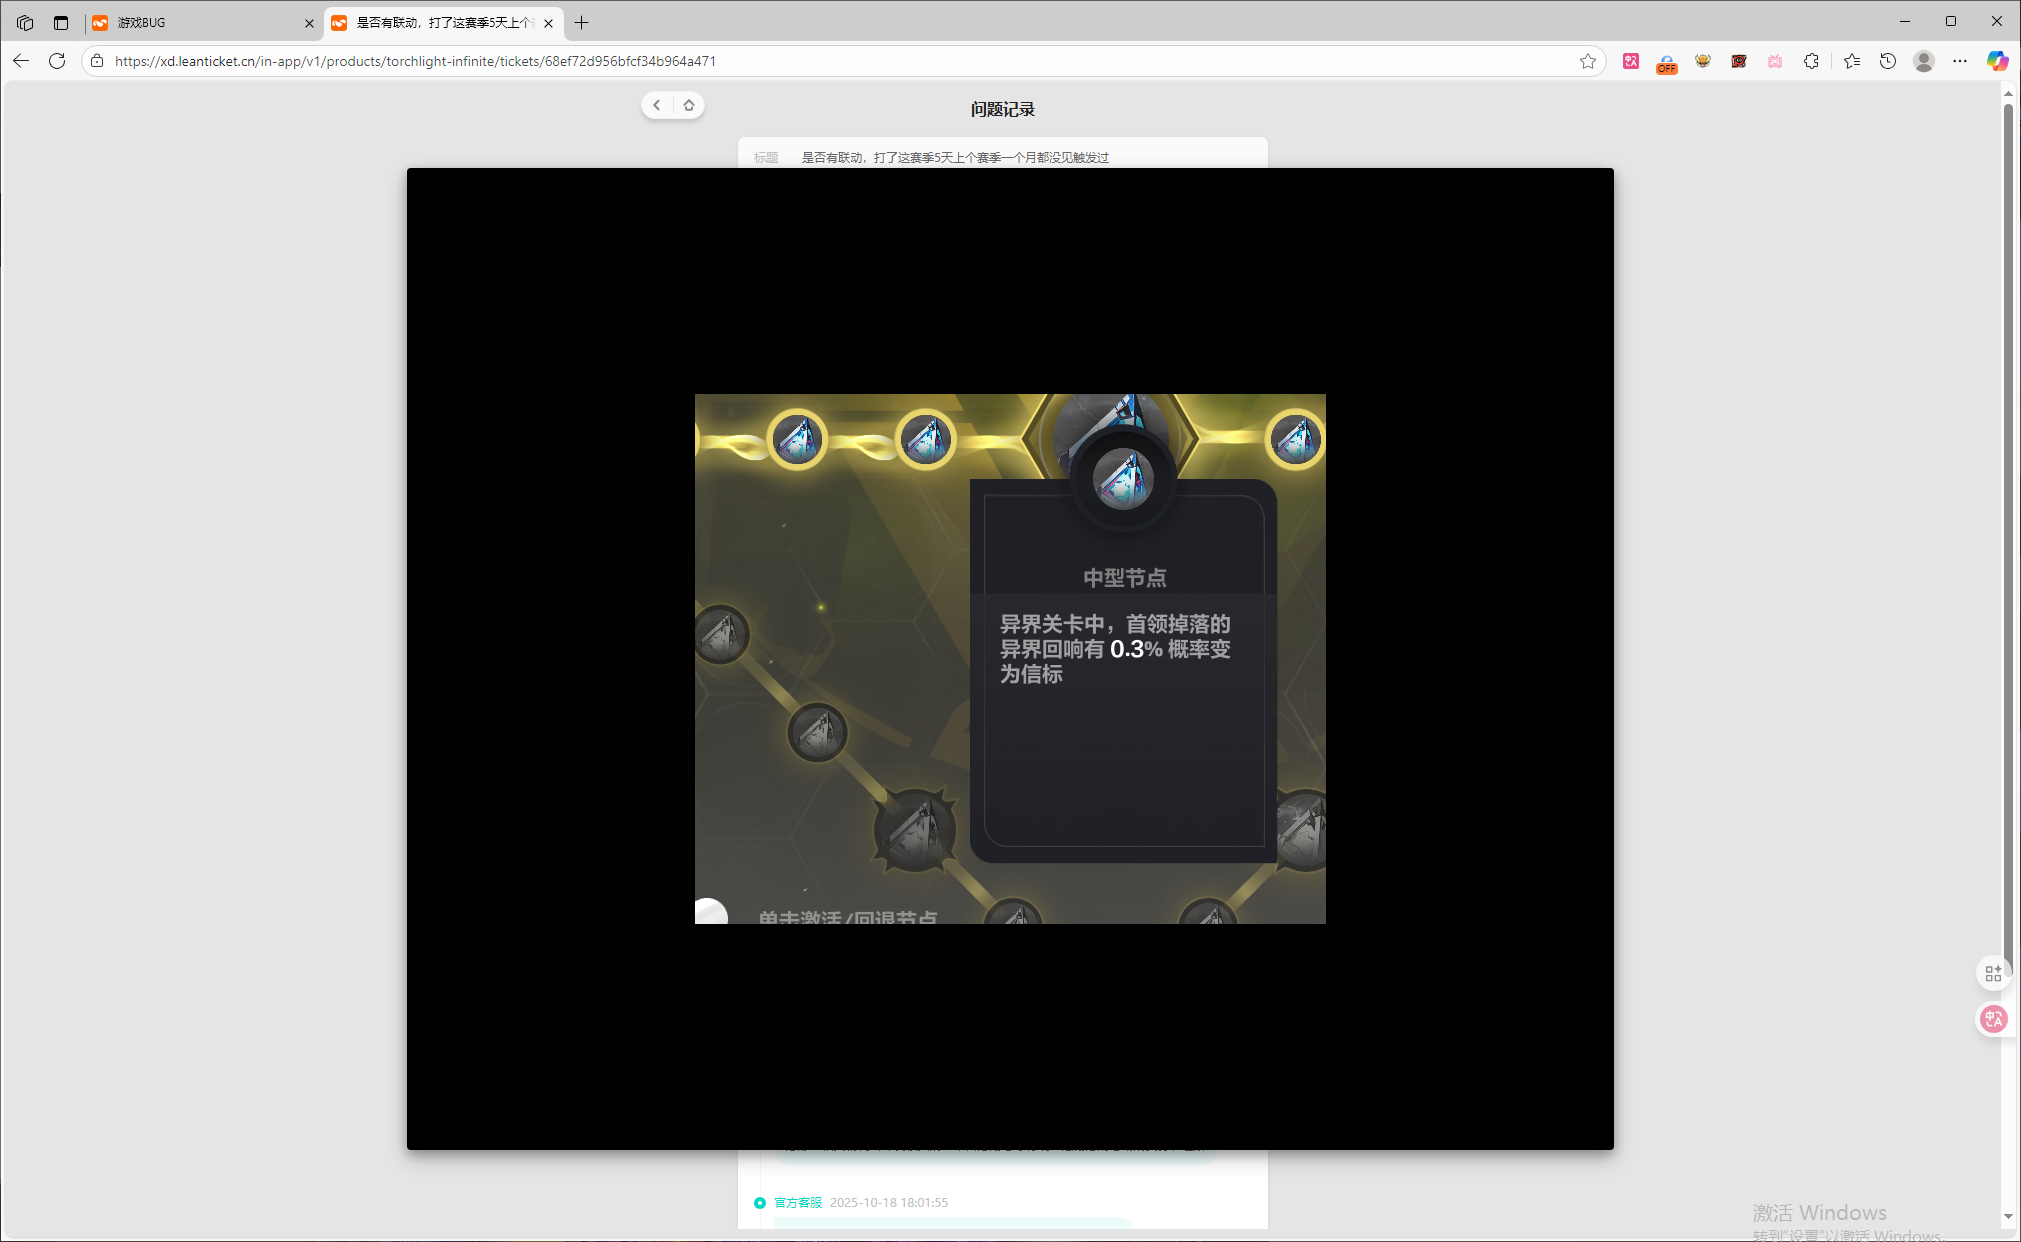2021x1242 pixels.
Task: Add this page to favorites with the star icon
Action: click(x=1587, y=61)
